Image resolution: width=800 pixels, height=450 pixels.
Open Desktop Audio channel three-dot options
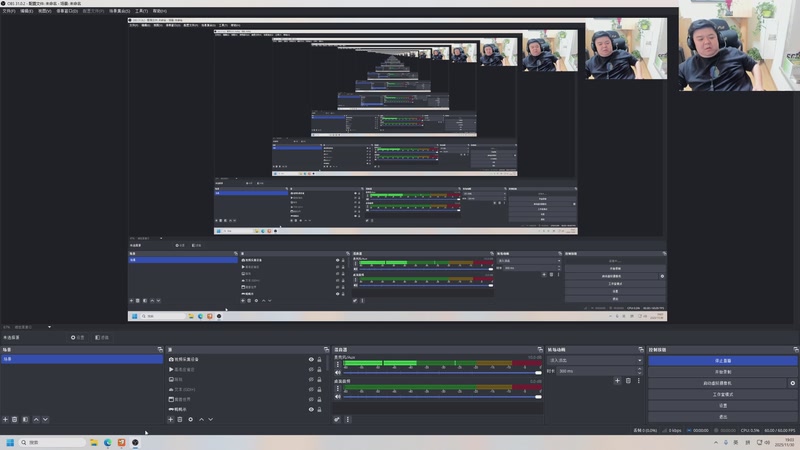pos(337,389)
